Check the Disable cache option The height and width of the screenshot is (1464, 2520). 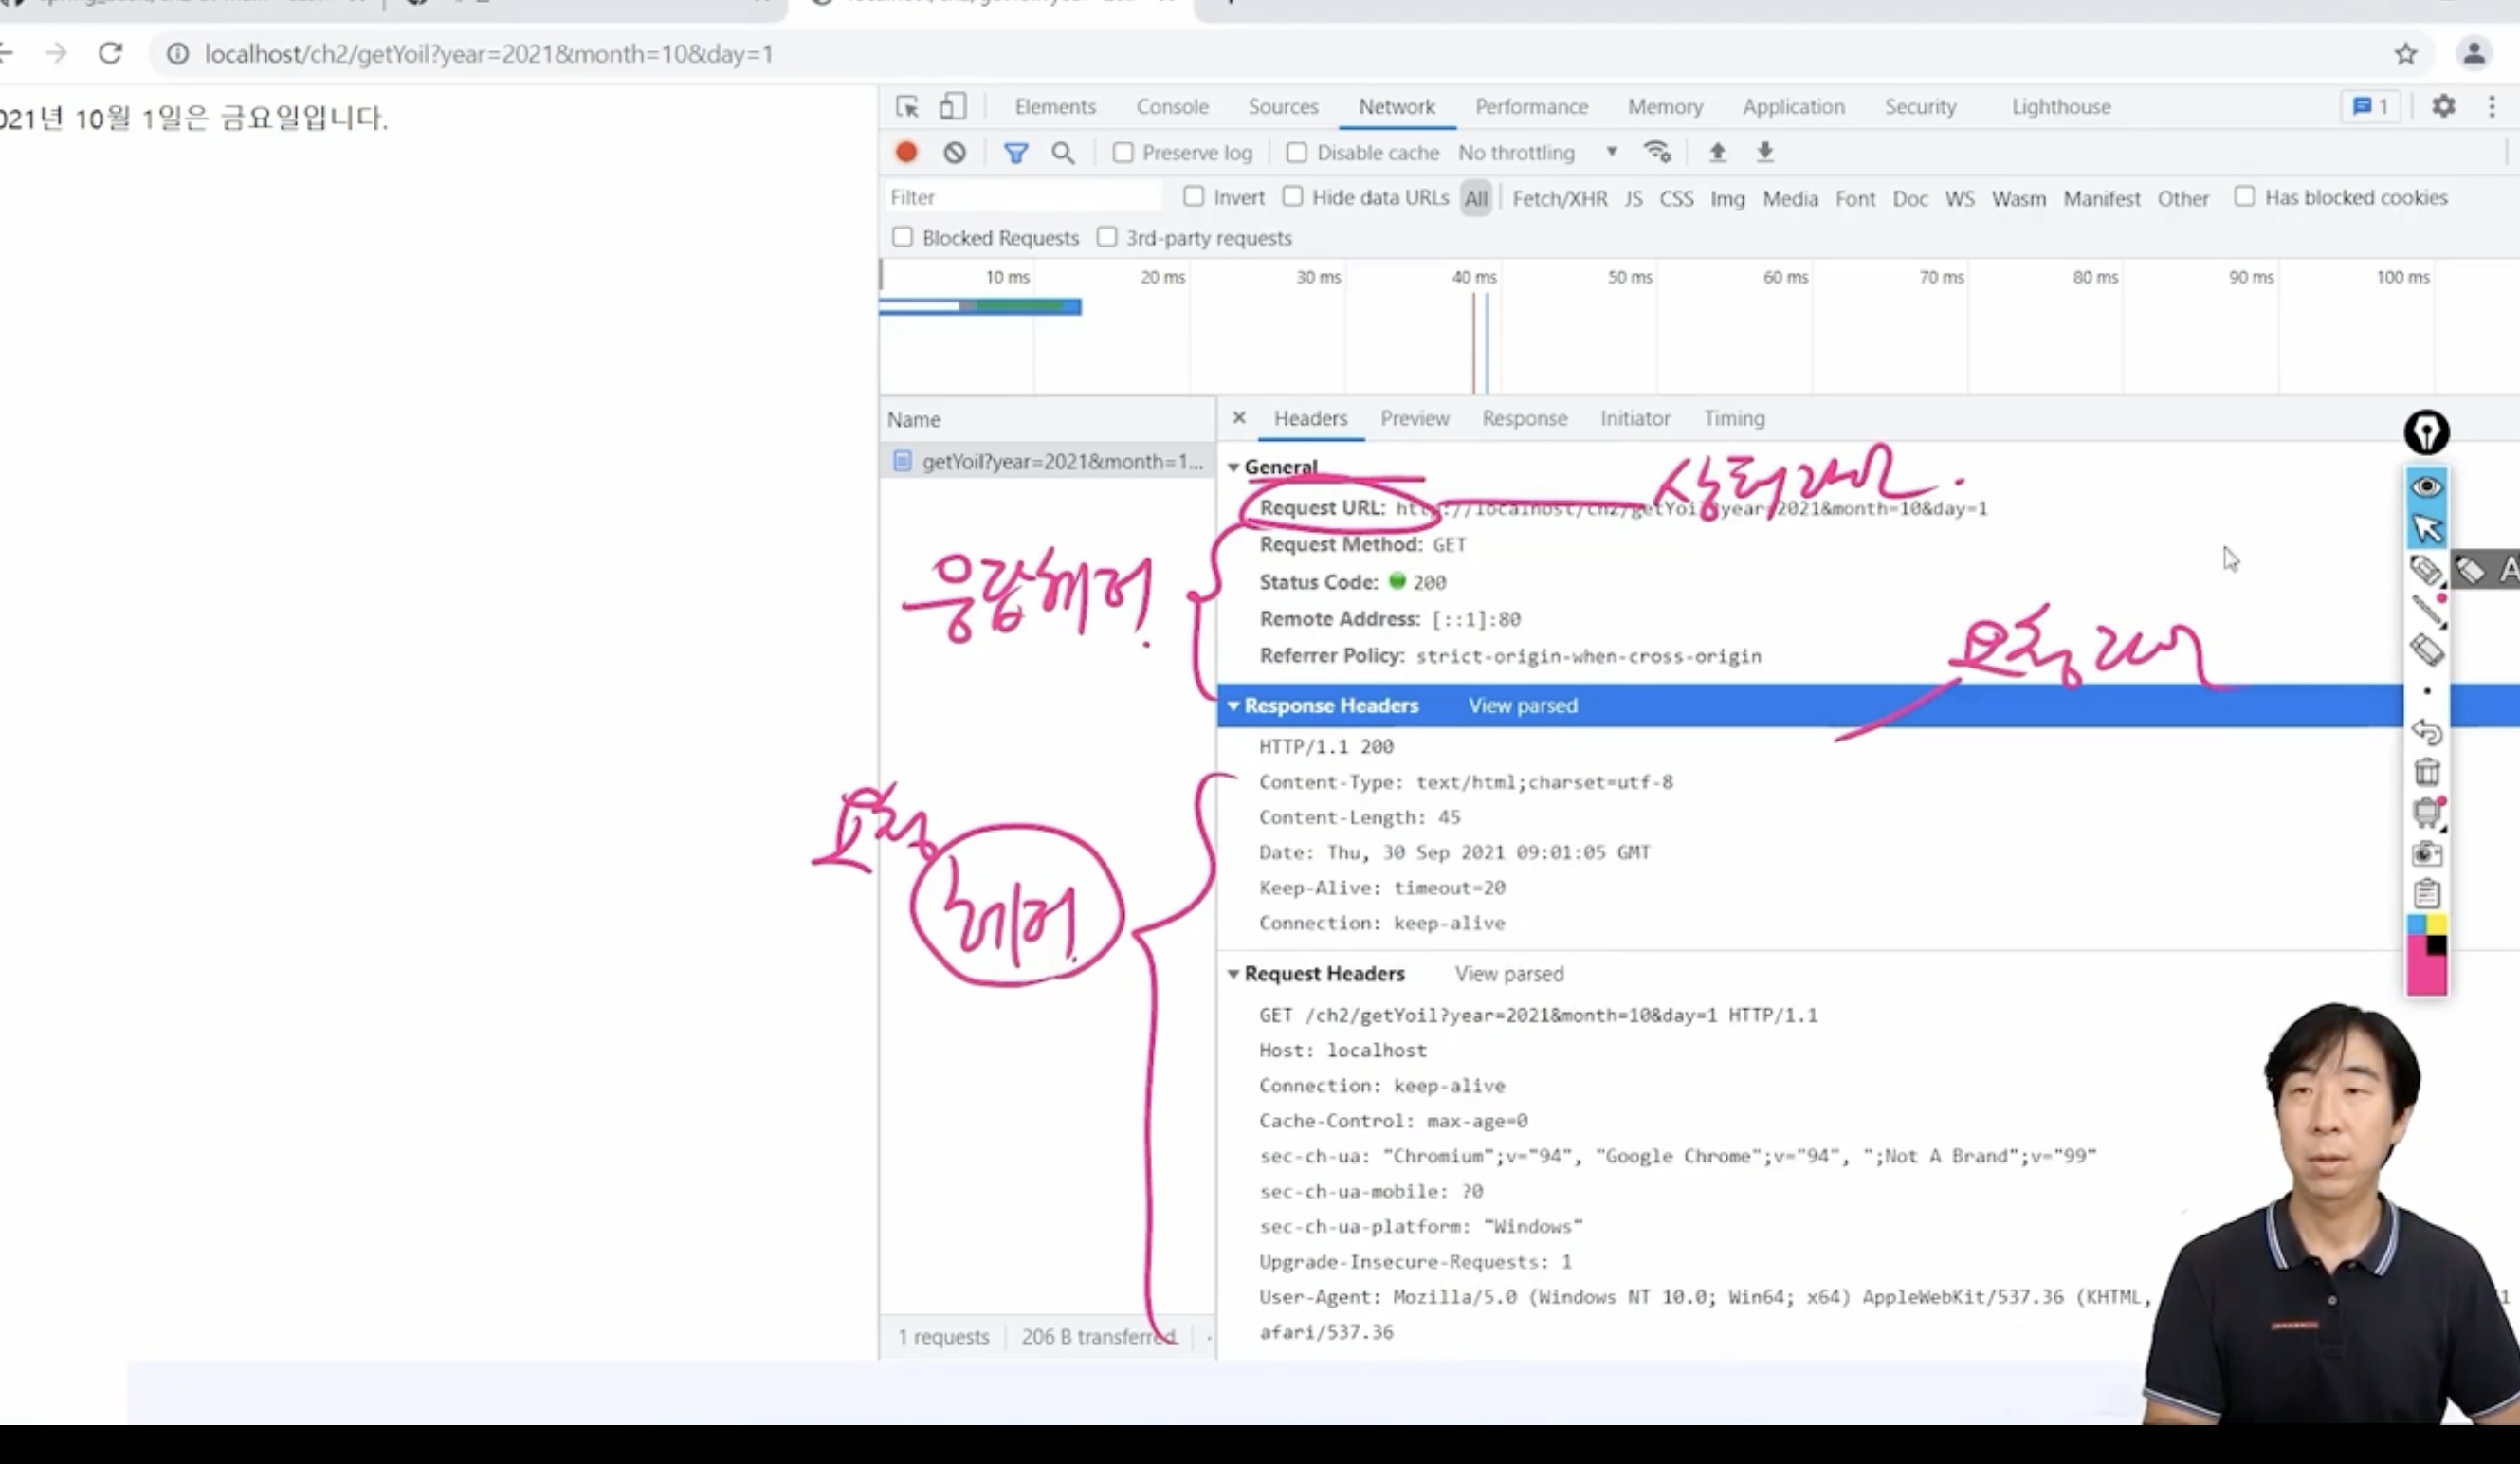[x=1297, y=152]
